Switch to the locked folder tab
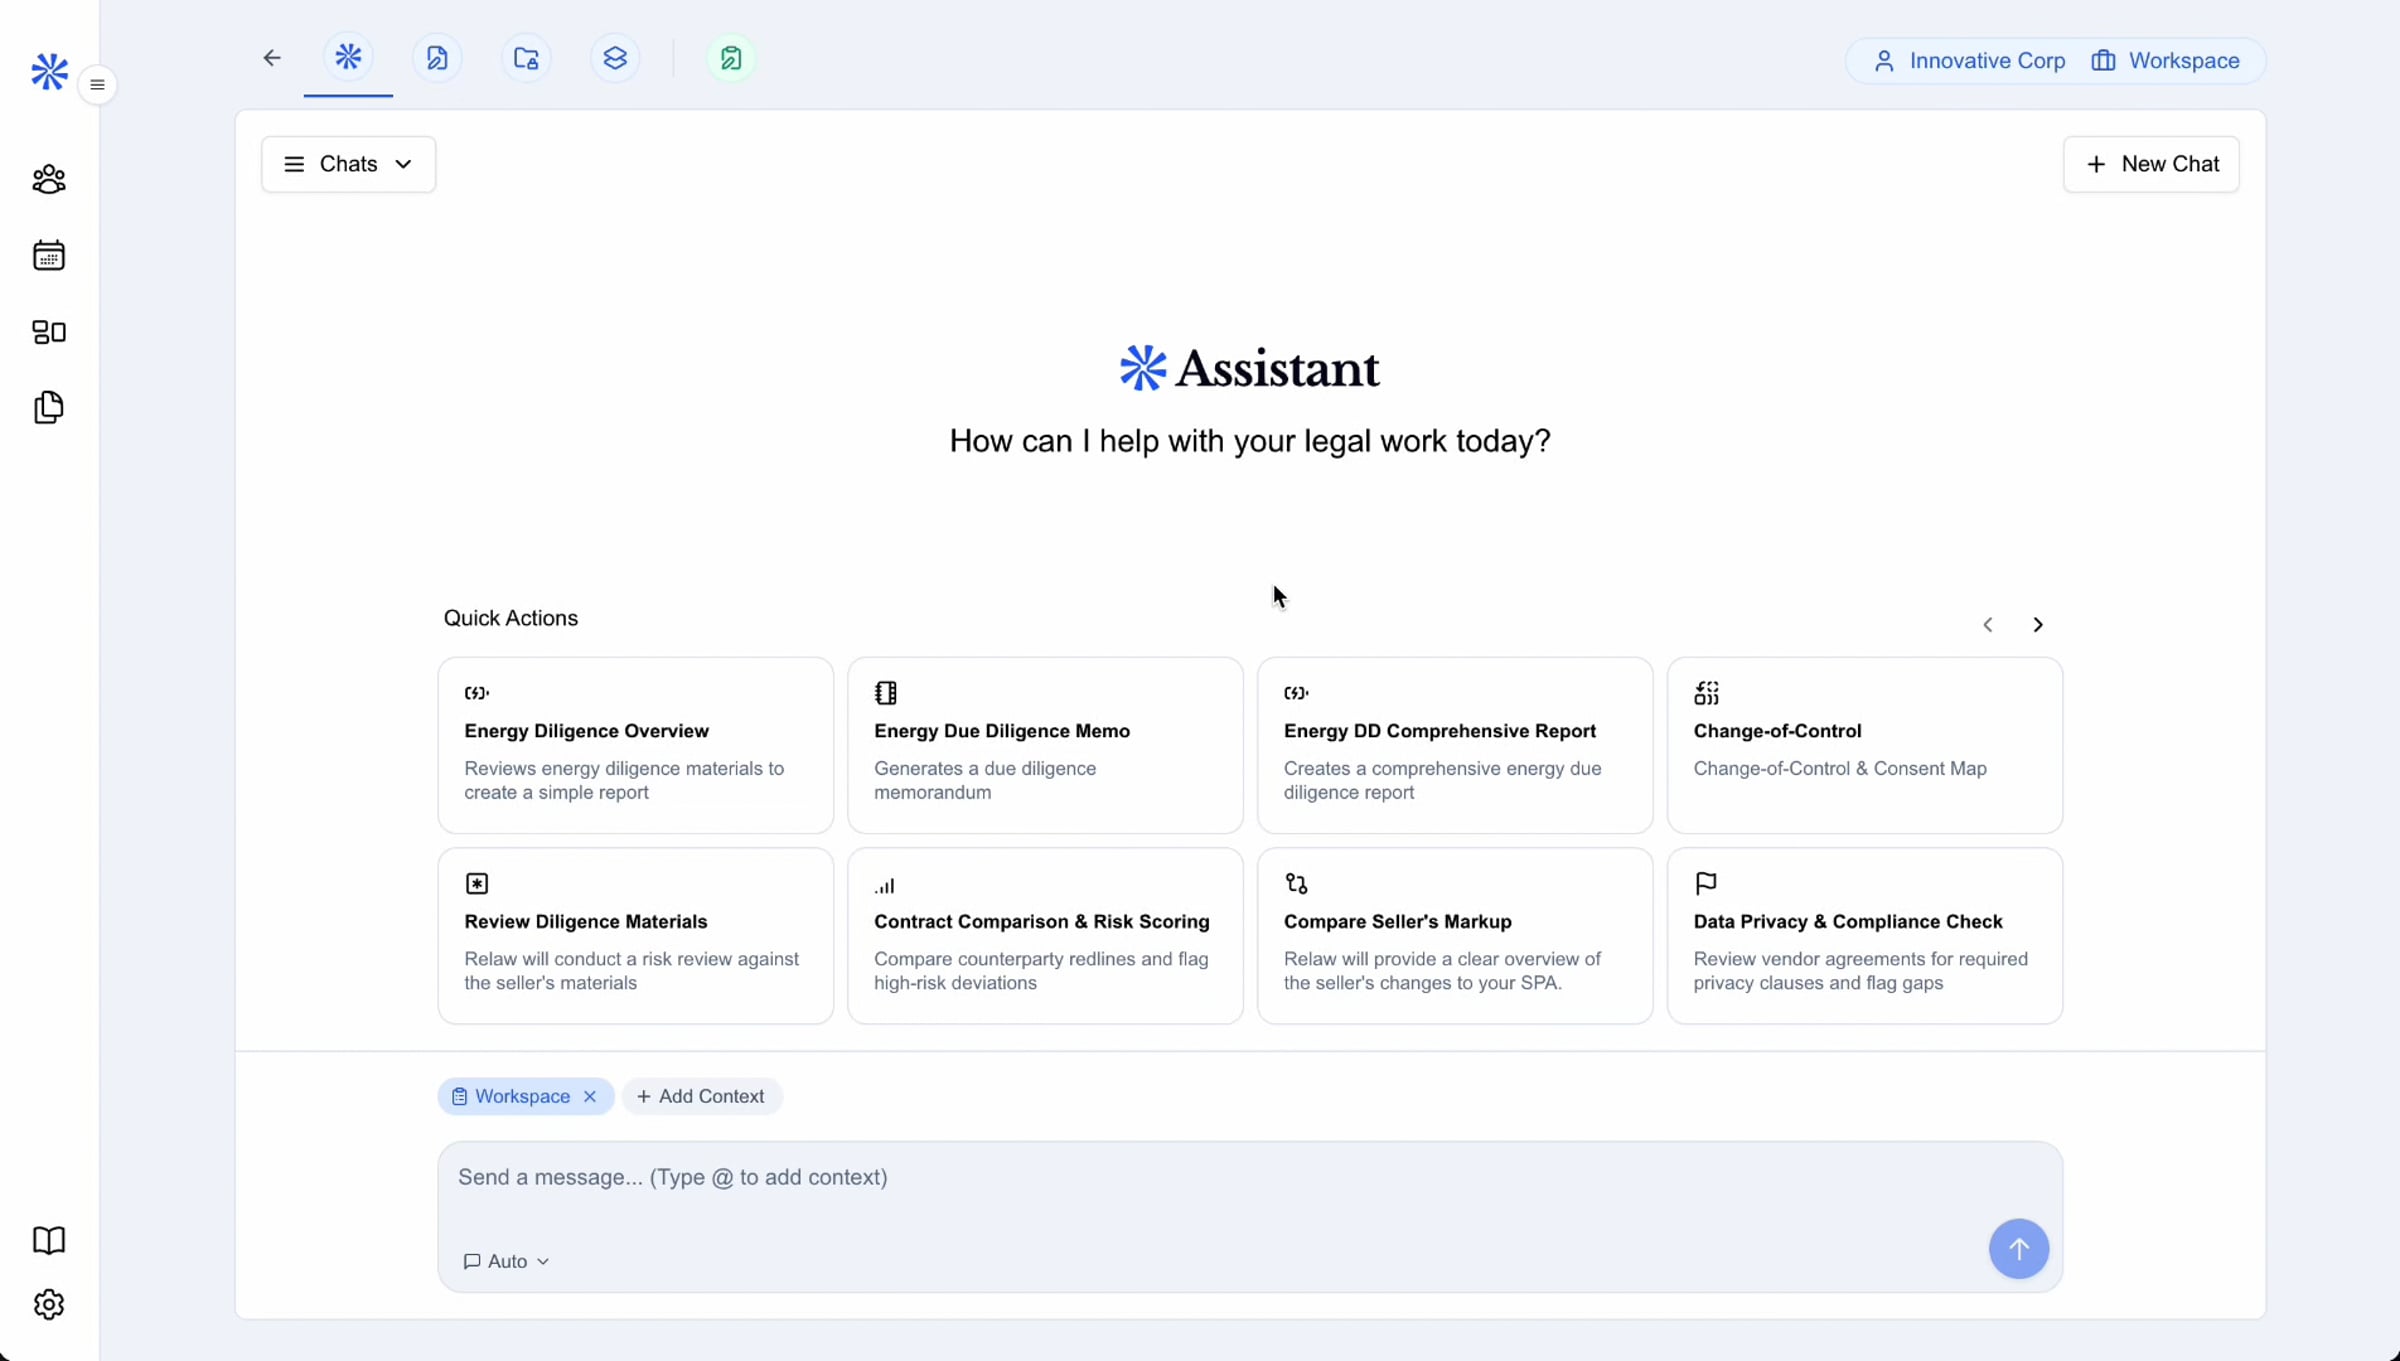2400x1361 pixels. (526, 58)
